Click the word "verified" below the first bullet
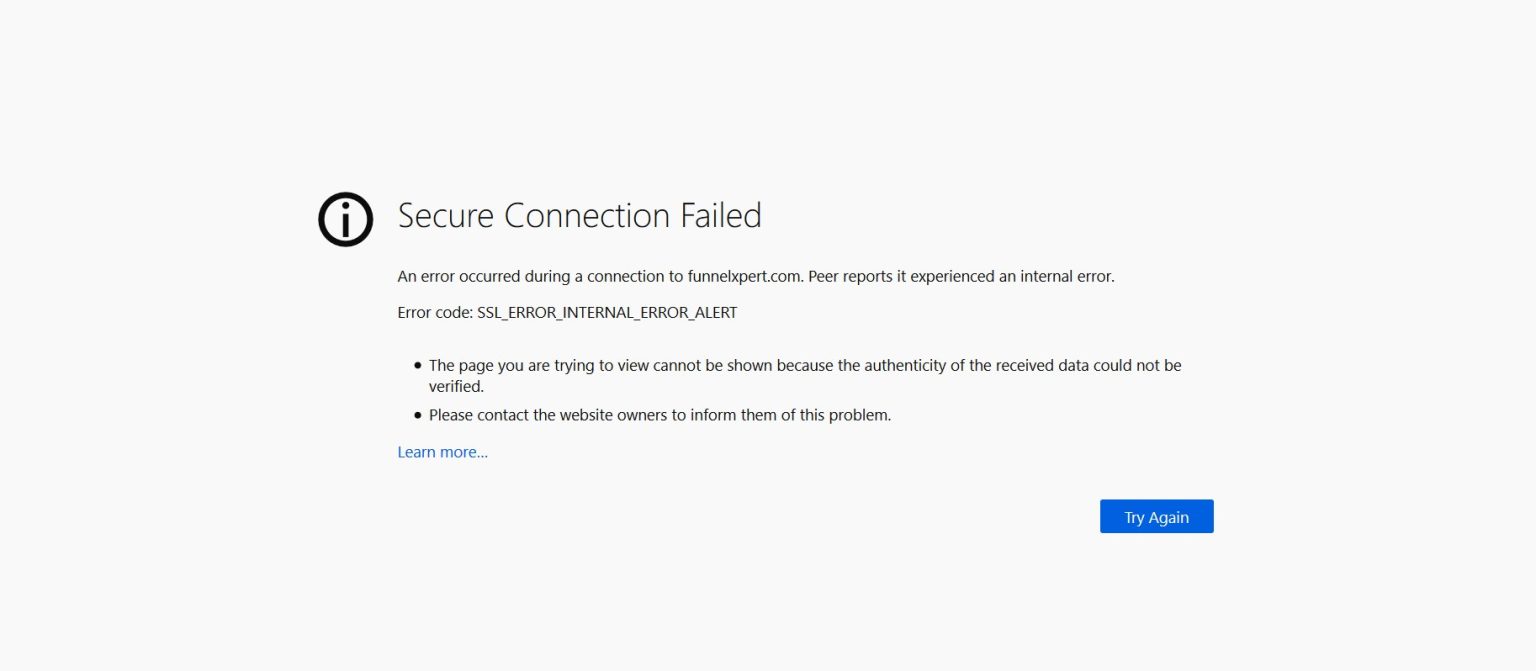This screenshot has width=1536, height=671. tap(453, 385)
